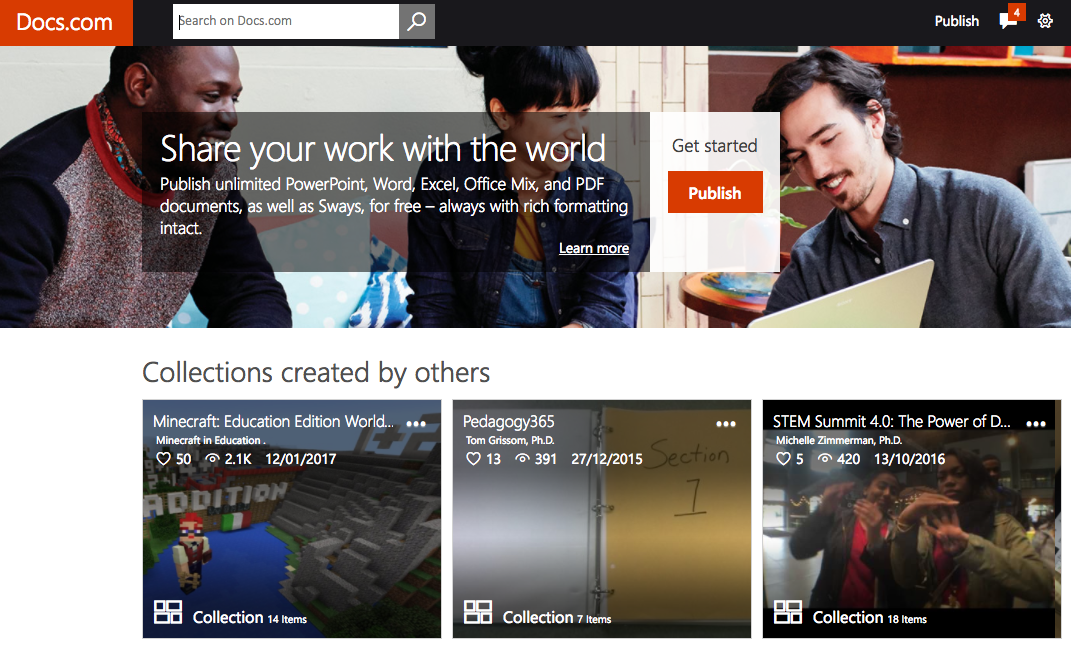Screen dimensions: 1071x653
Task: Click the collection grid icon on Pedagogy365 card
Action: point(478,612)
